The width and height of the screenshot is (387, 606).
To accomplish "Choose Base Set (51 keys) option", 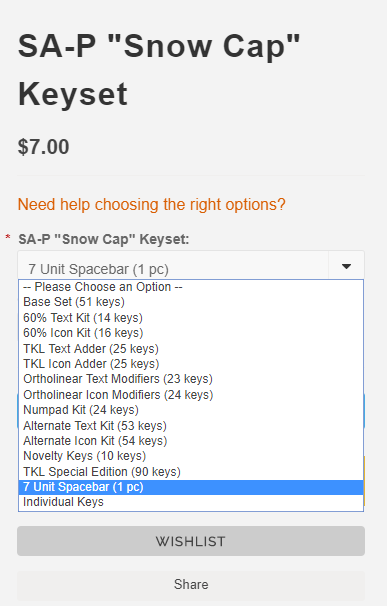I will [191, 302].
